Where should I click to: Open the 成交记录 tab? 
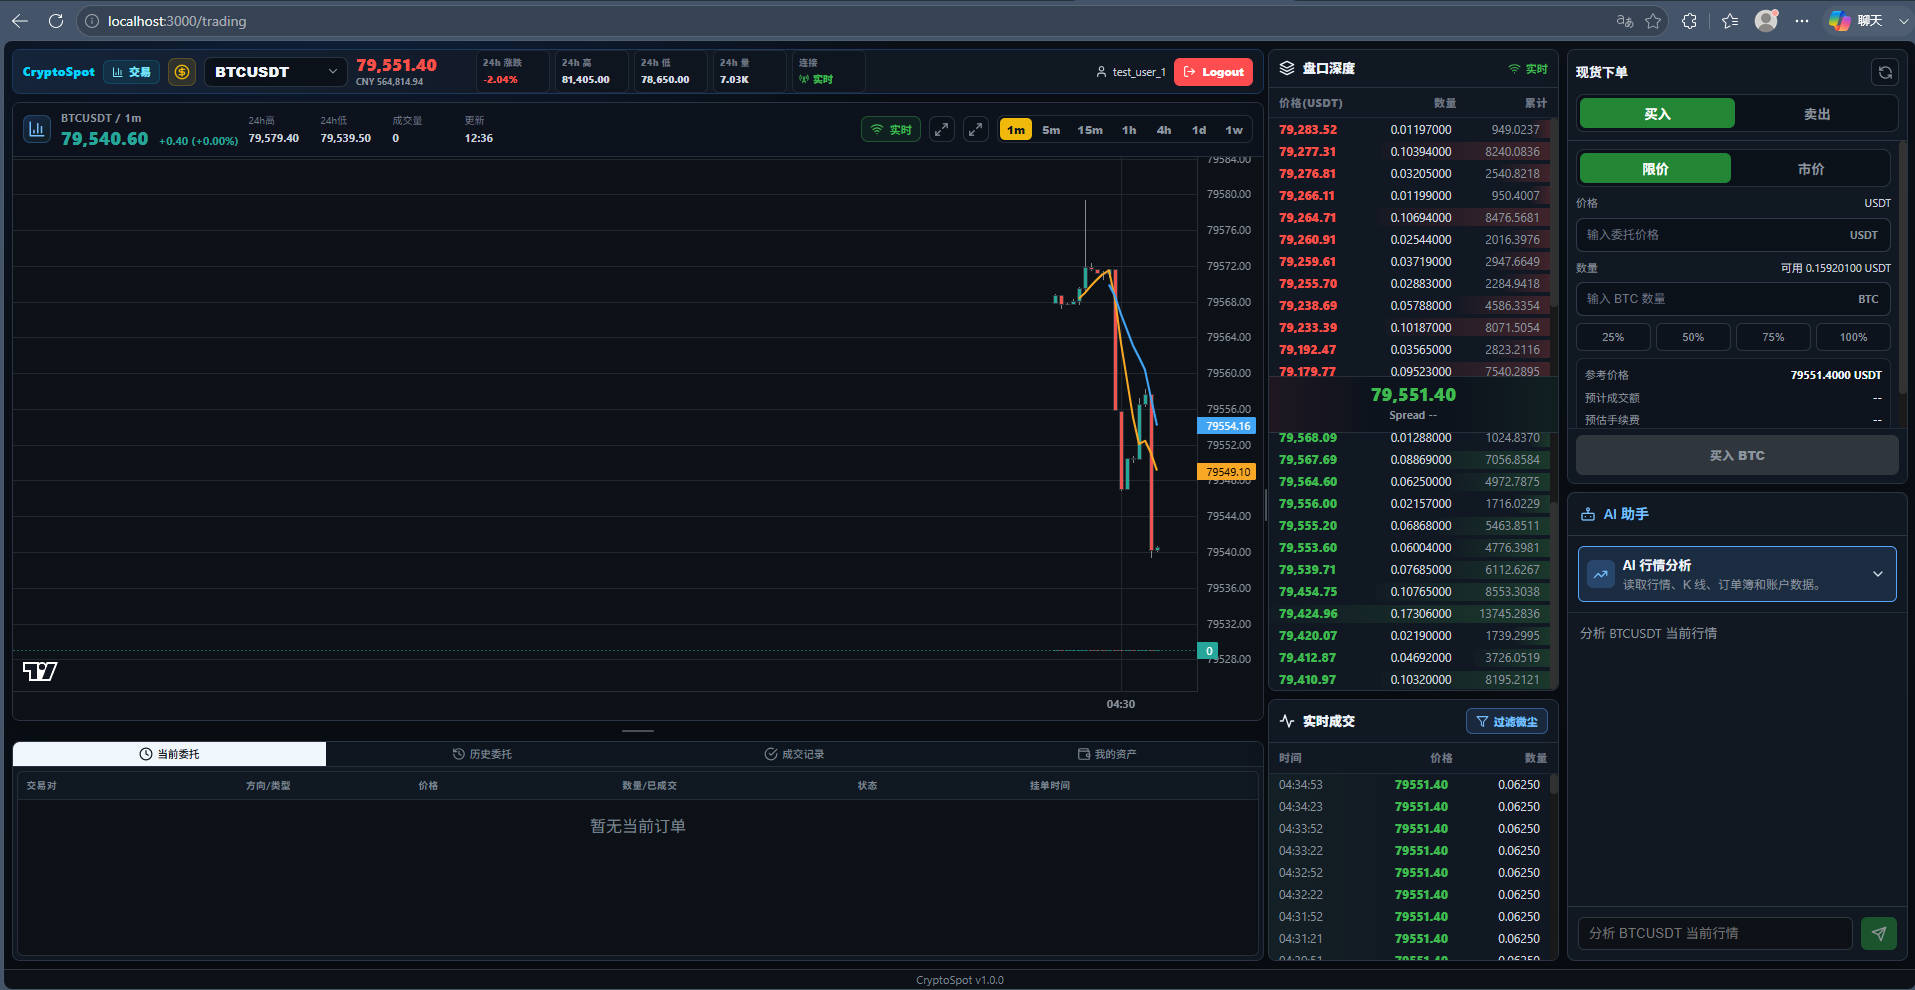click(x=794, y=754)
